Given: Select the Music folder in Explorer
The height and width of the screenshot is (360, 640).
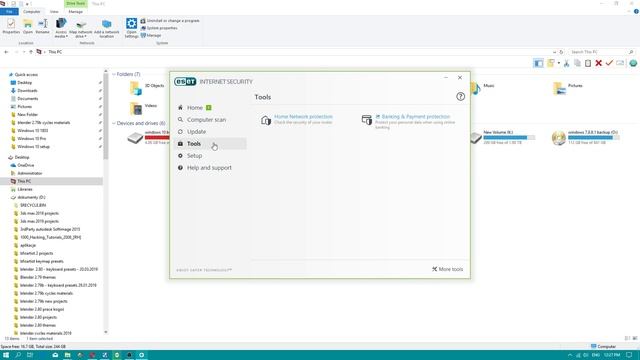Looking at the screenshot, I should [x=483, y=87].
